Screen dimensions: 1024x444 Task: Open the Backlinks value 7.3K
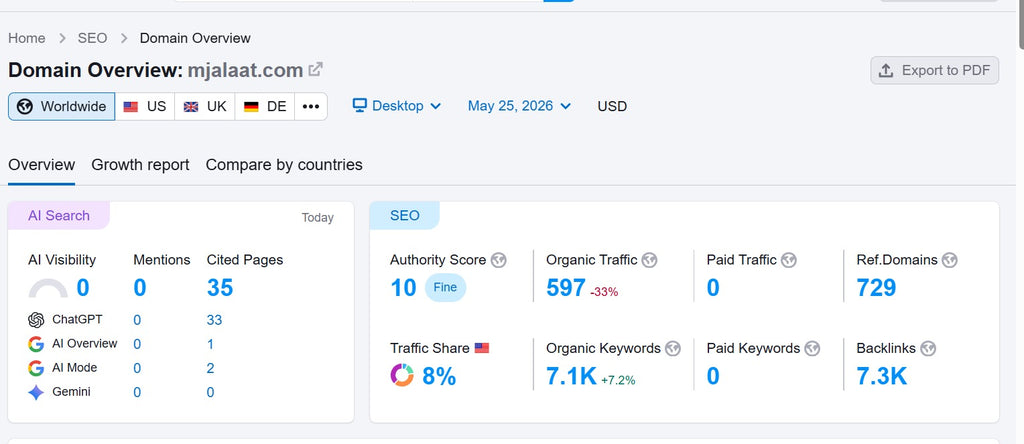pos(882,377)
